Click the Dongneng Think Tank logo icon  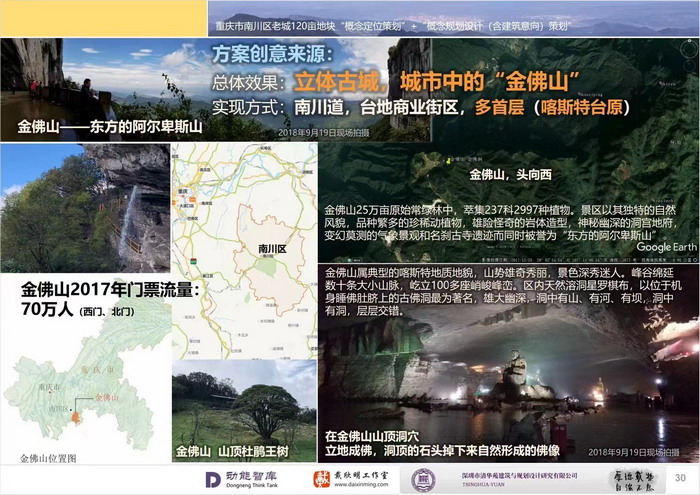point(213,480)
